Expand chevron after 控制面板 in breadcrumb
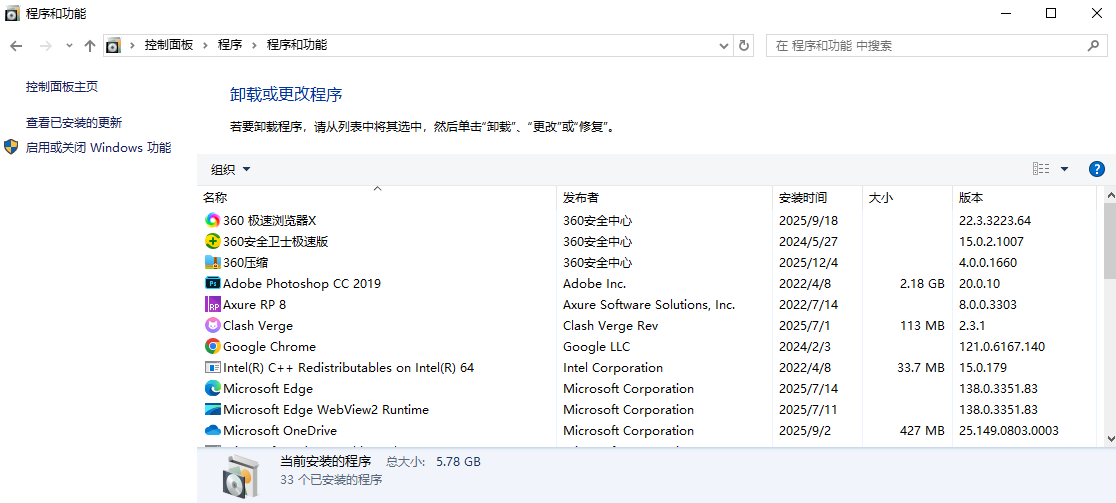The width and height of the screenshot is (1116, 503). [x=205, y=46]
